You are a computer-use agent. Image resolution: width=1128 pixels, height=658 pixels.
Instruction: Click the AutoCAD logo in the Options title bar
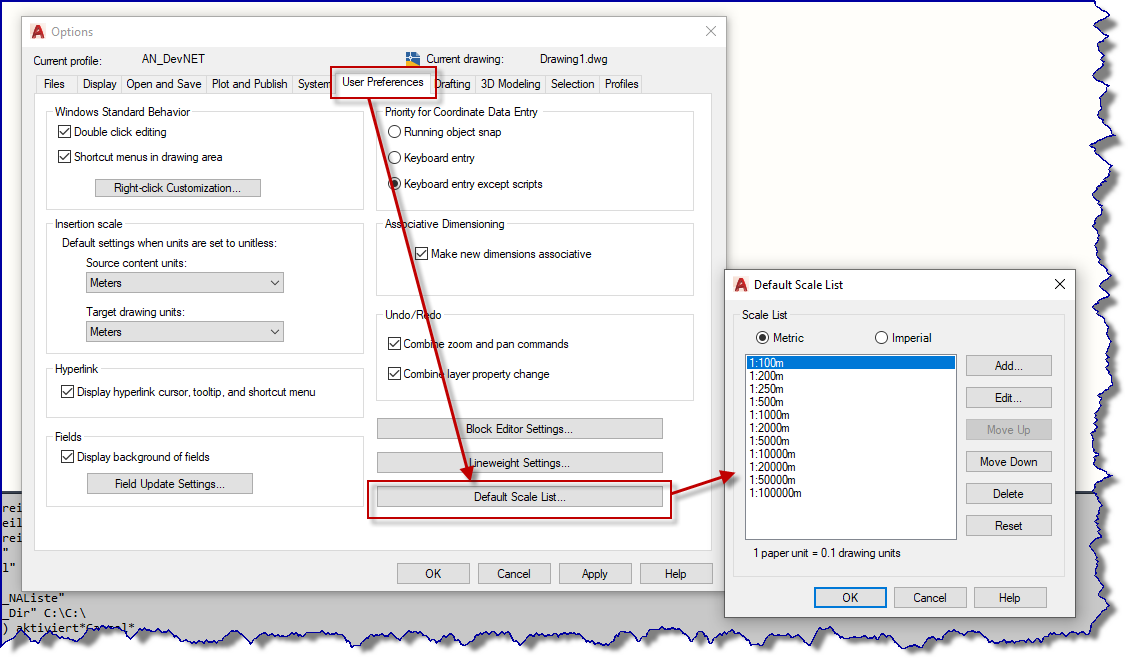(37, 31)
